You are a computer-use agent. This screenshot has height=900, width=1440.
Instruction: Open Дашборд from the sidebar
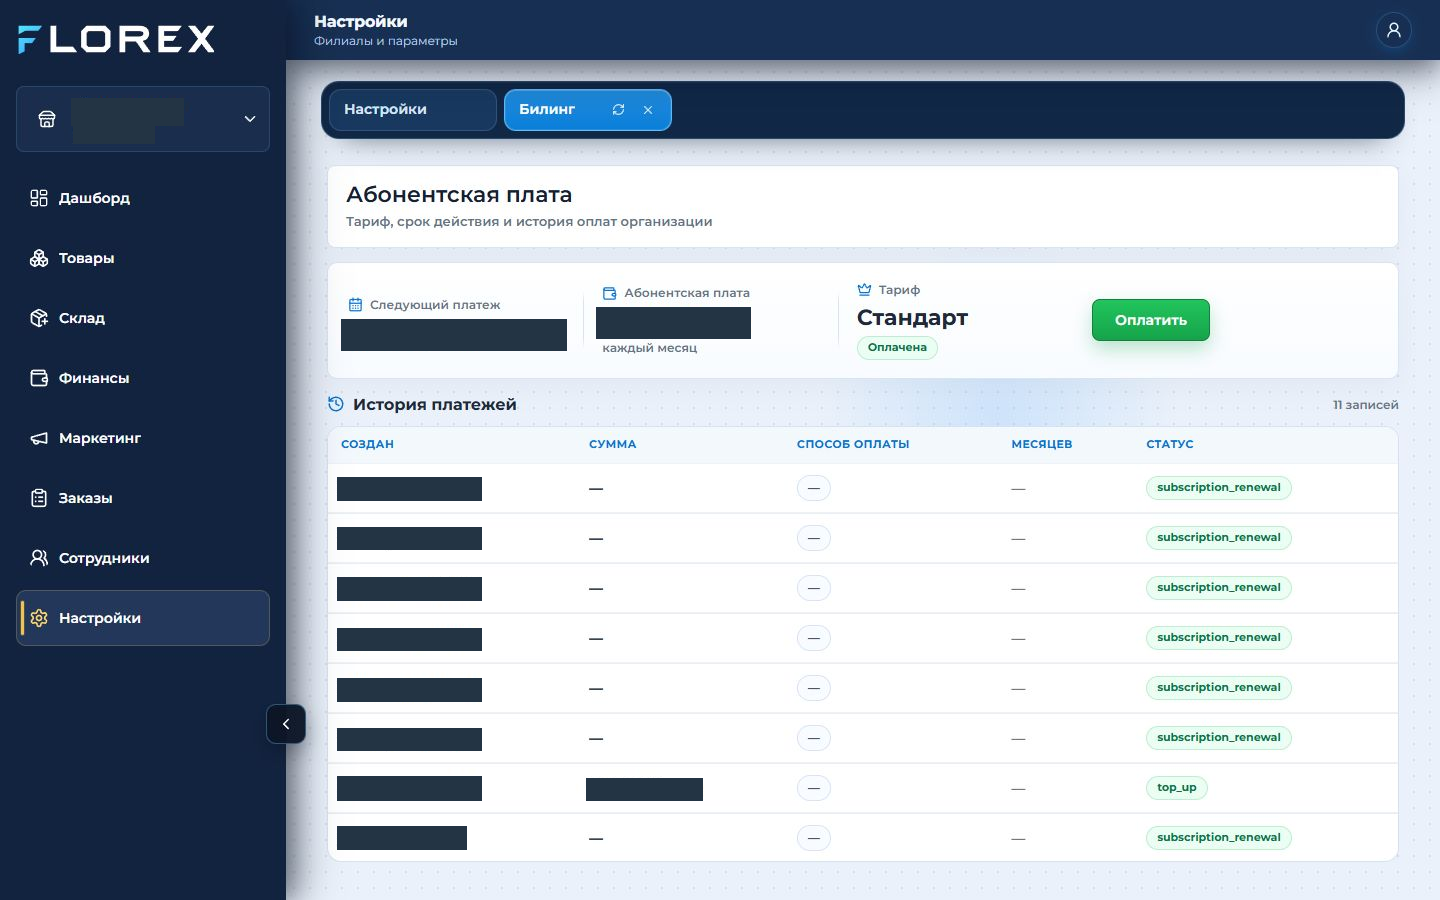point(143,198)
